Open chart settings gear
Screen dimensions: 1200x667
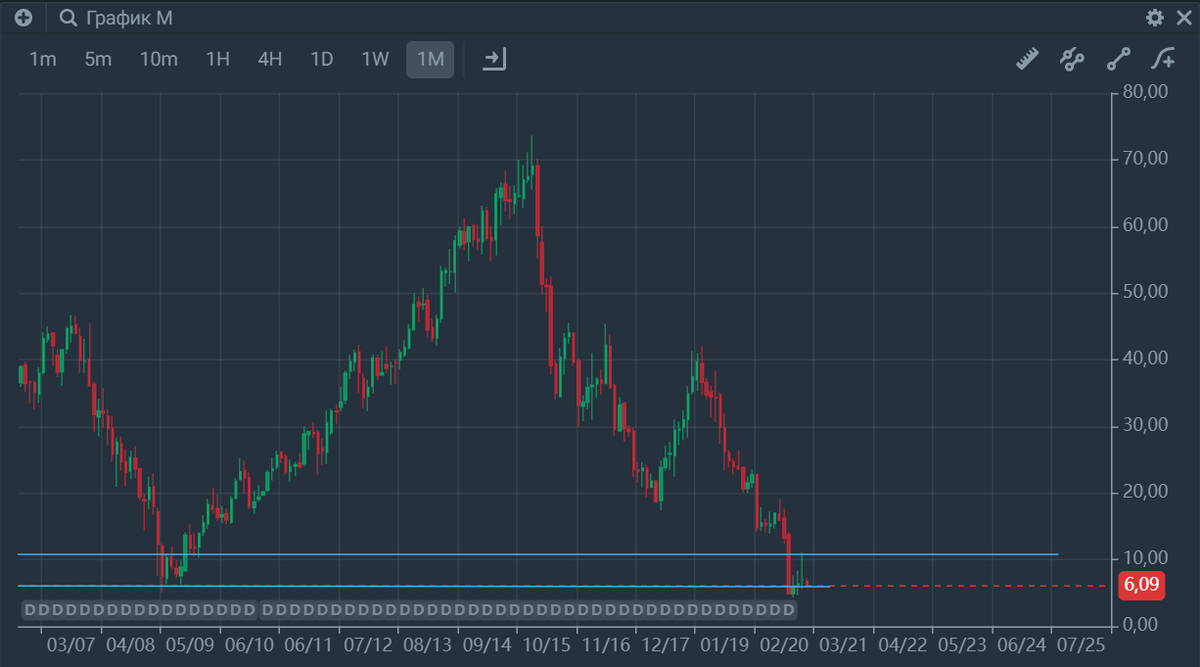(1155, 17)
